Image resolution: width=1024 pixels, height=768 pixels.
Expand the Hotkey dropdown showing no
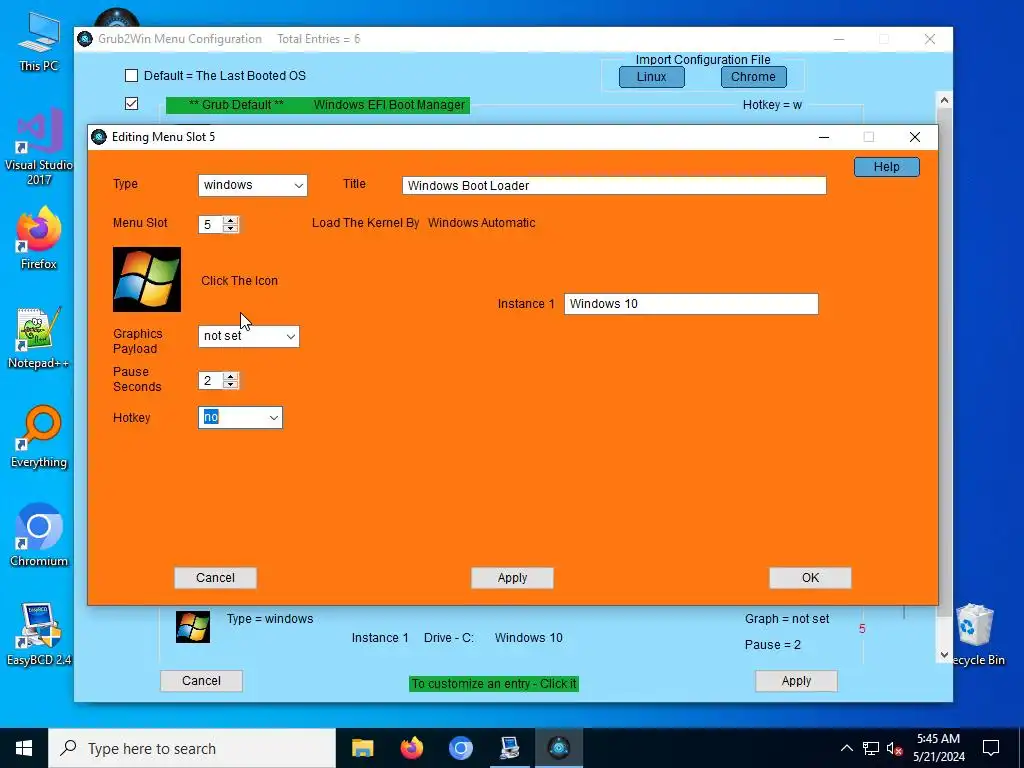tap(240, 417)
